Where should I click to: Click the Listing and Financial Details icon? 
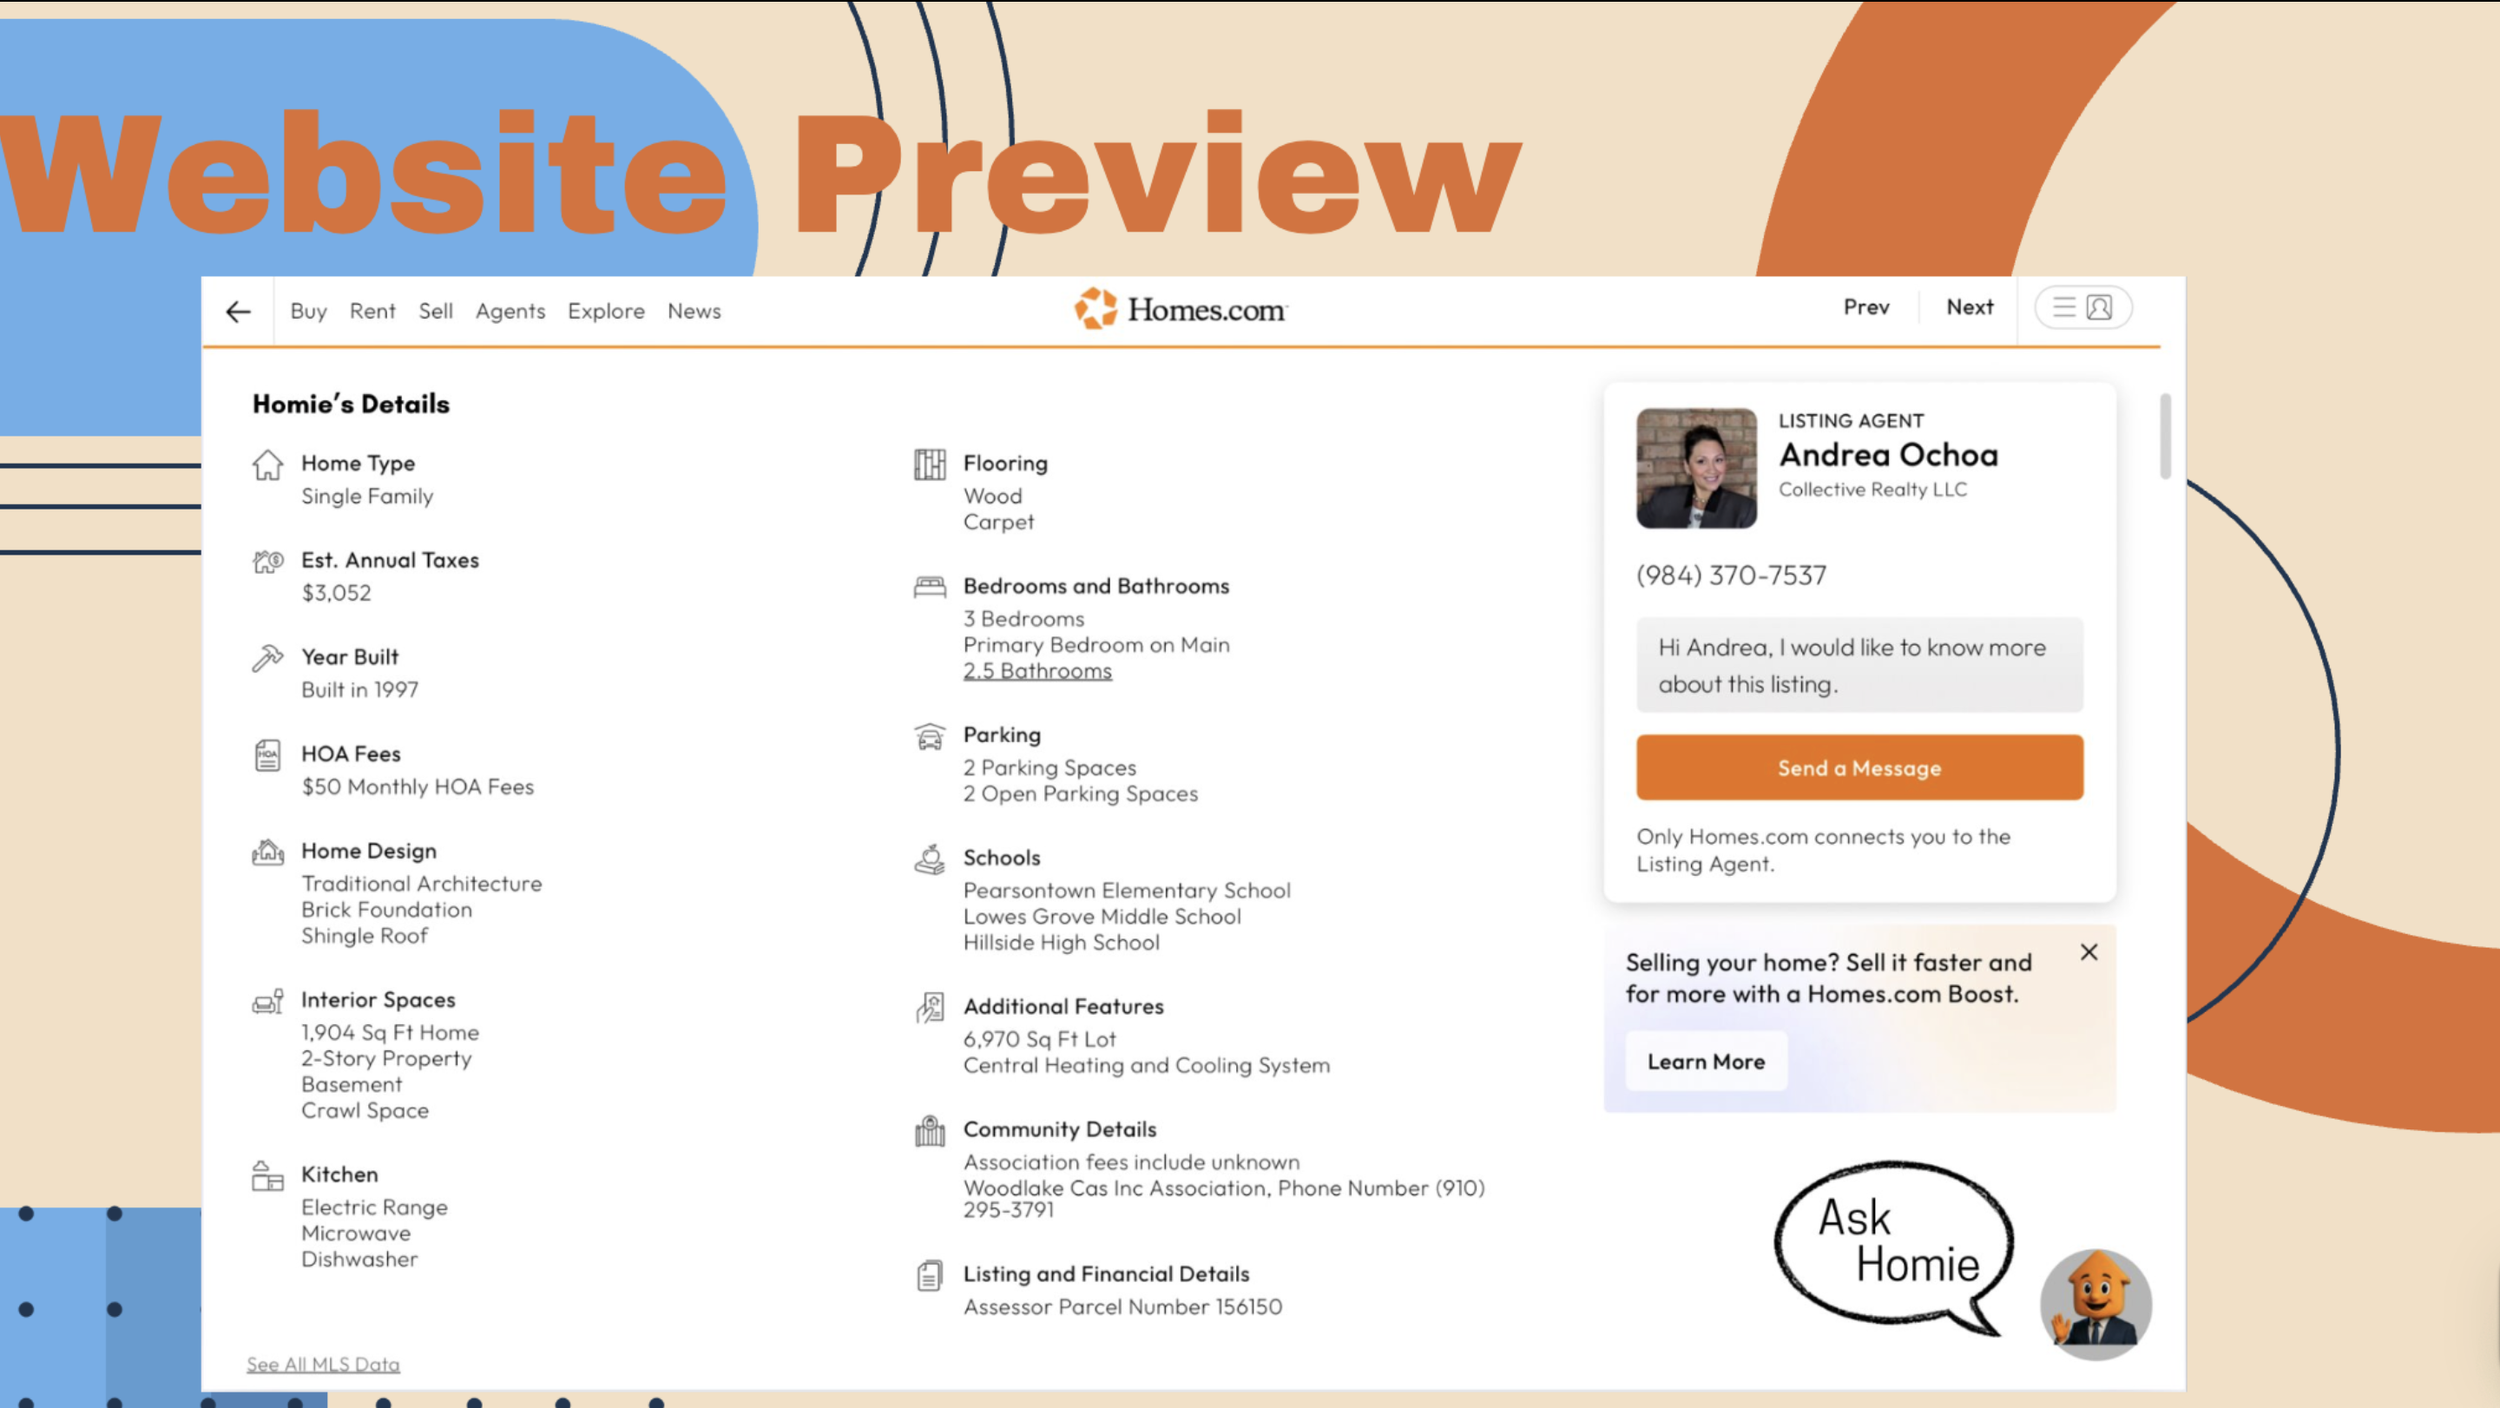929,1276
